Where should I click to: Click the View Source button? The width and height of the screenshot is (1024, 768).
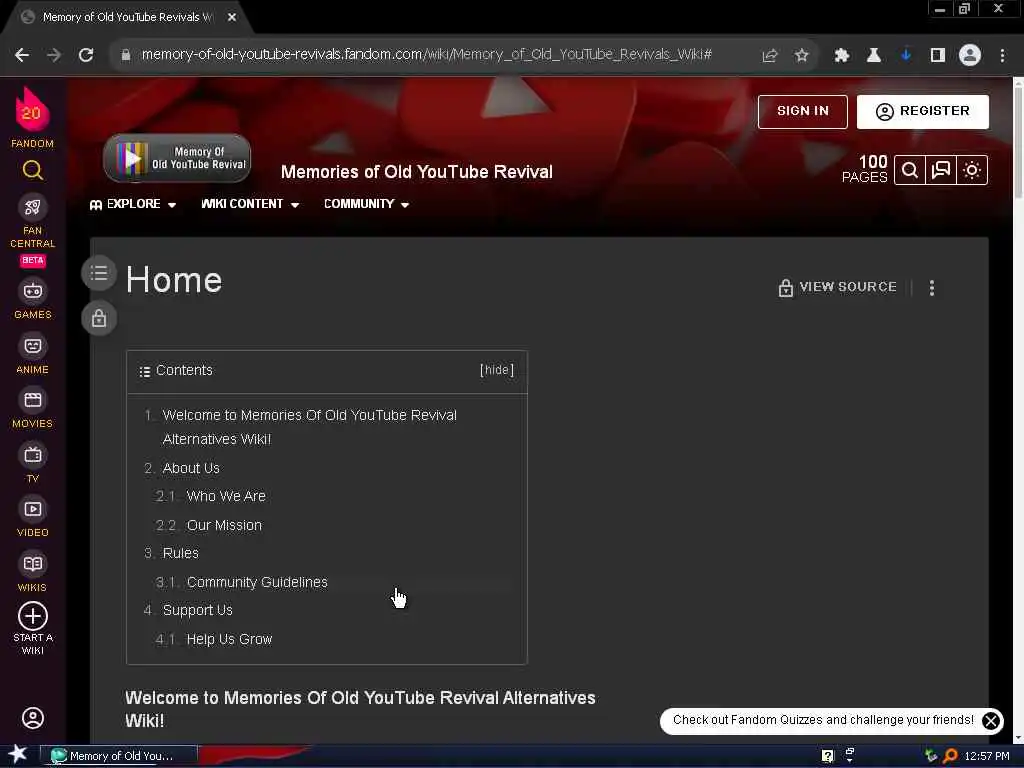tap(837, 287)
